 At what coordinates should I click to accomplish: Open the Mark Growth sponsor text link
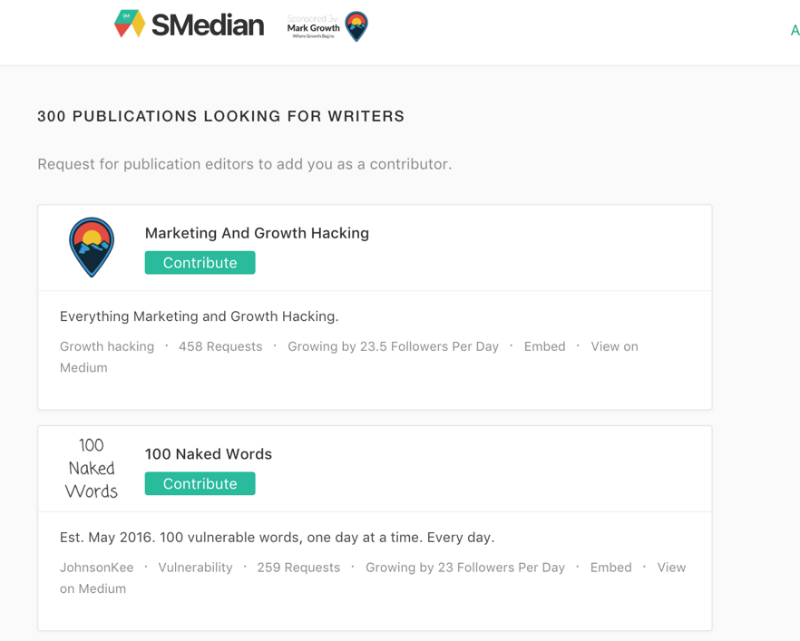[x=313, y=27]
